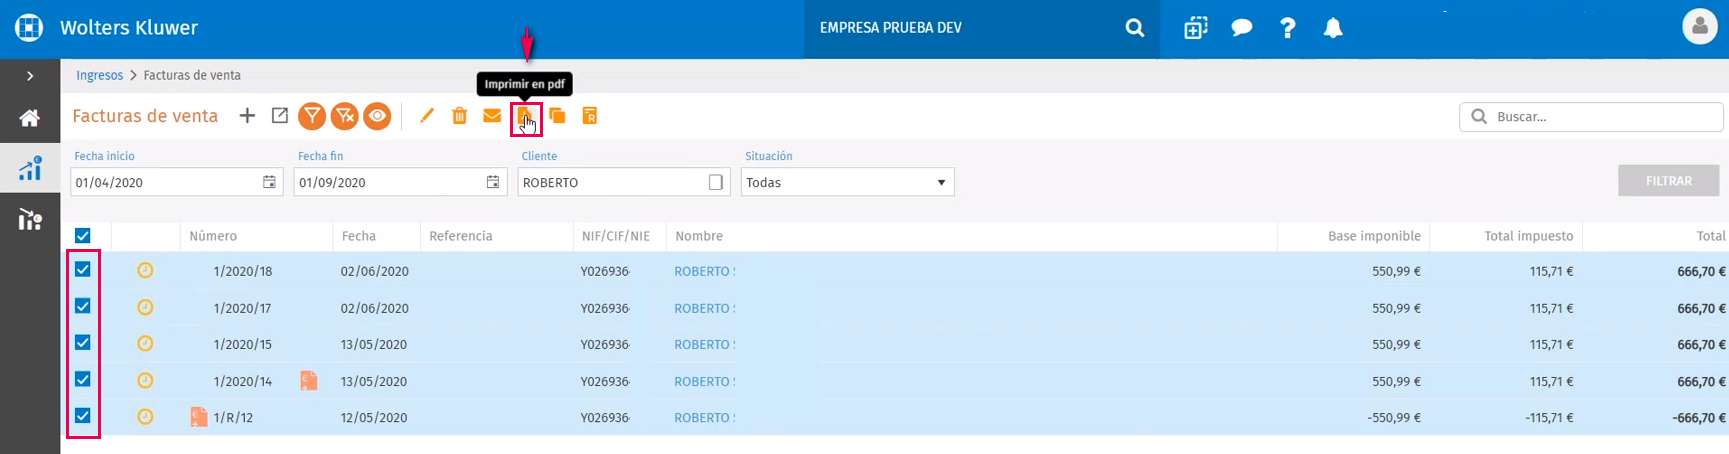
Task: Click the document icon beside 1/2020/14
Action: [x=309, y=380]
